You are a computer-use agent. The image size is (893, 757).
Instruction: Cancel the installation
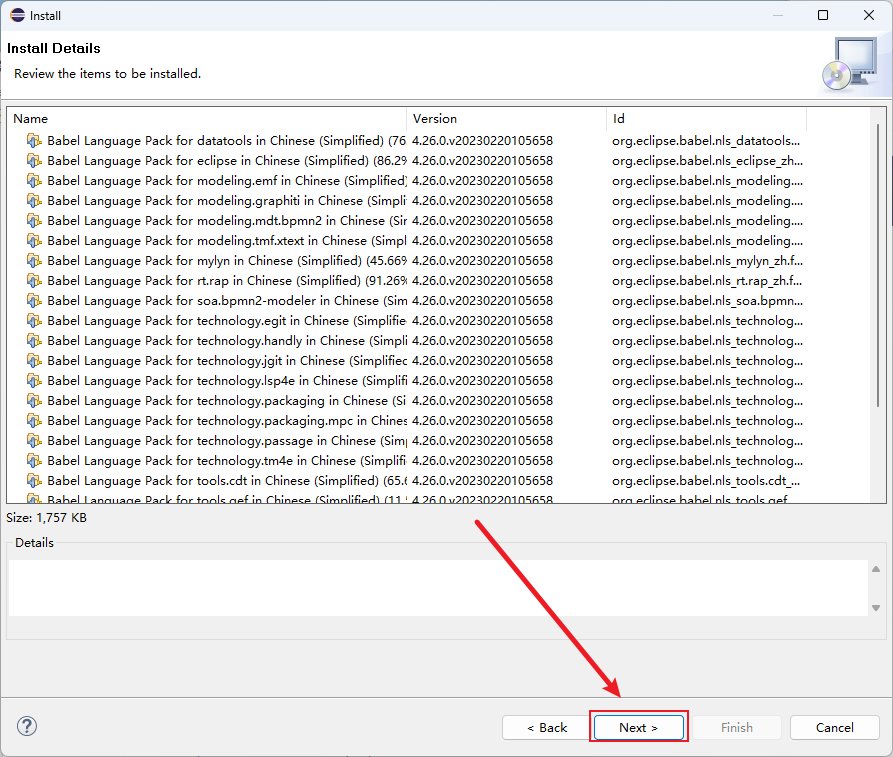834,727
